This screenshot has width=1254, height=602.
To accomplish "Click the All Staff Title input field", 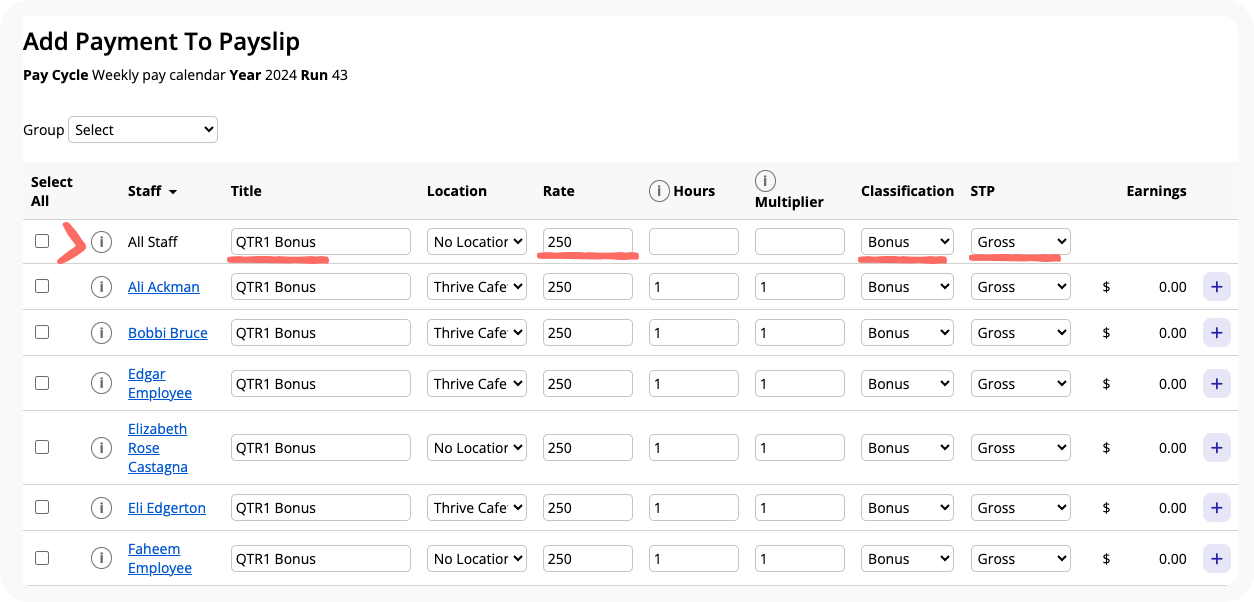I will [x=320, y=242].
